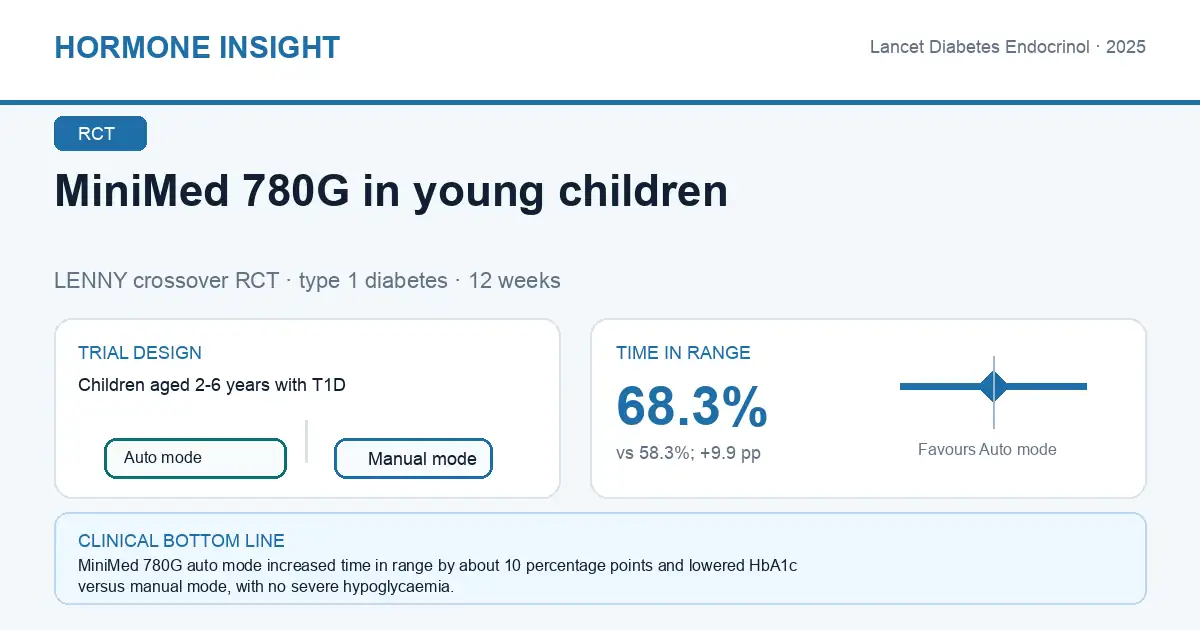Click the Favours Auto mode label
The image size is (1200, 630).
pyautogui.click(x=987, y=450)
